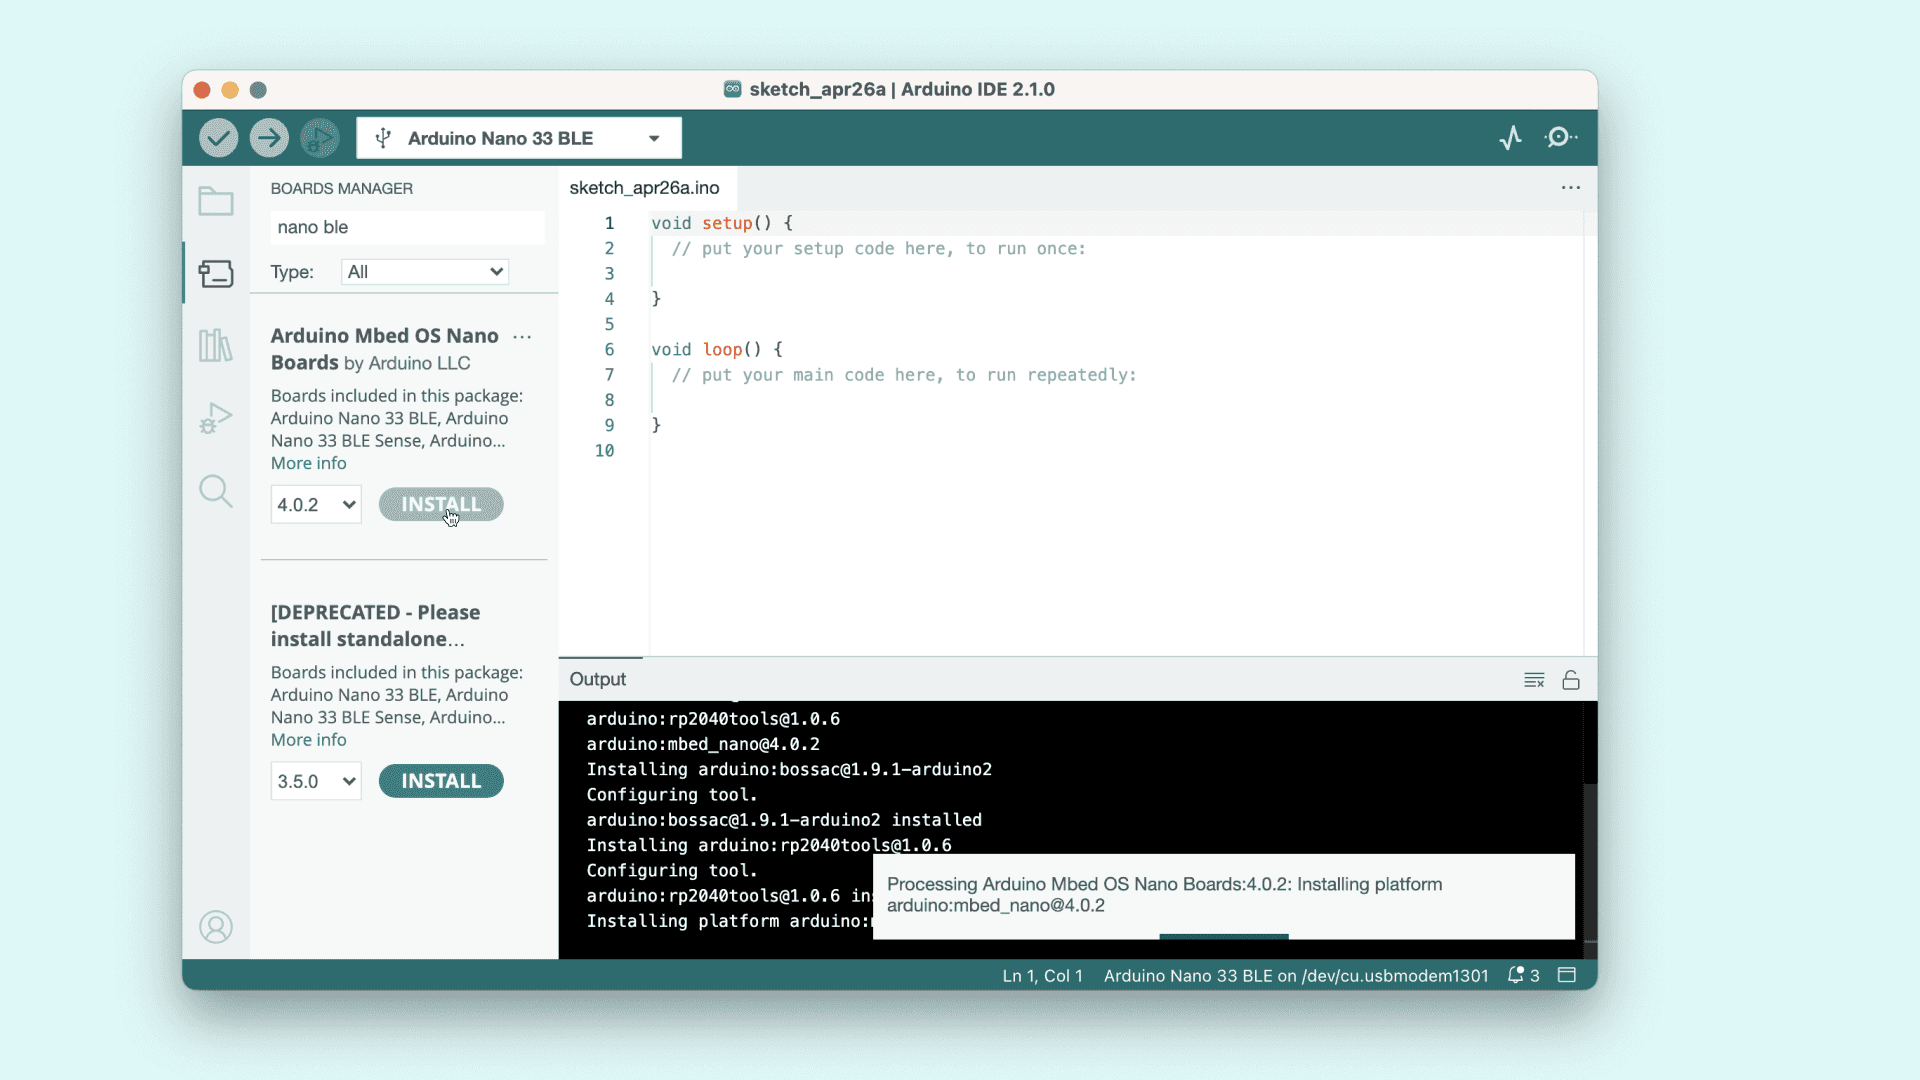Image resolution: width=1920 pixels, height=1080 pixels.
Task: Start debugging with the debug toolbar button
Action: tap(320, 138)
